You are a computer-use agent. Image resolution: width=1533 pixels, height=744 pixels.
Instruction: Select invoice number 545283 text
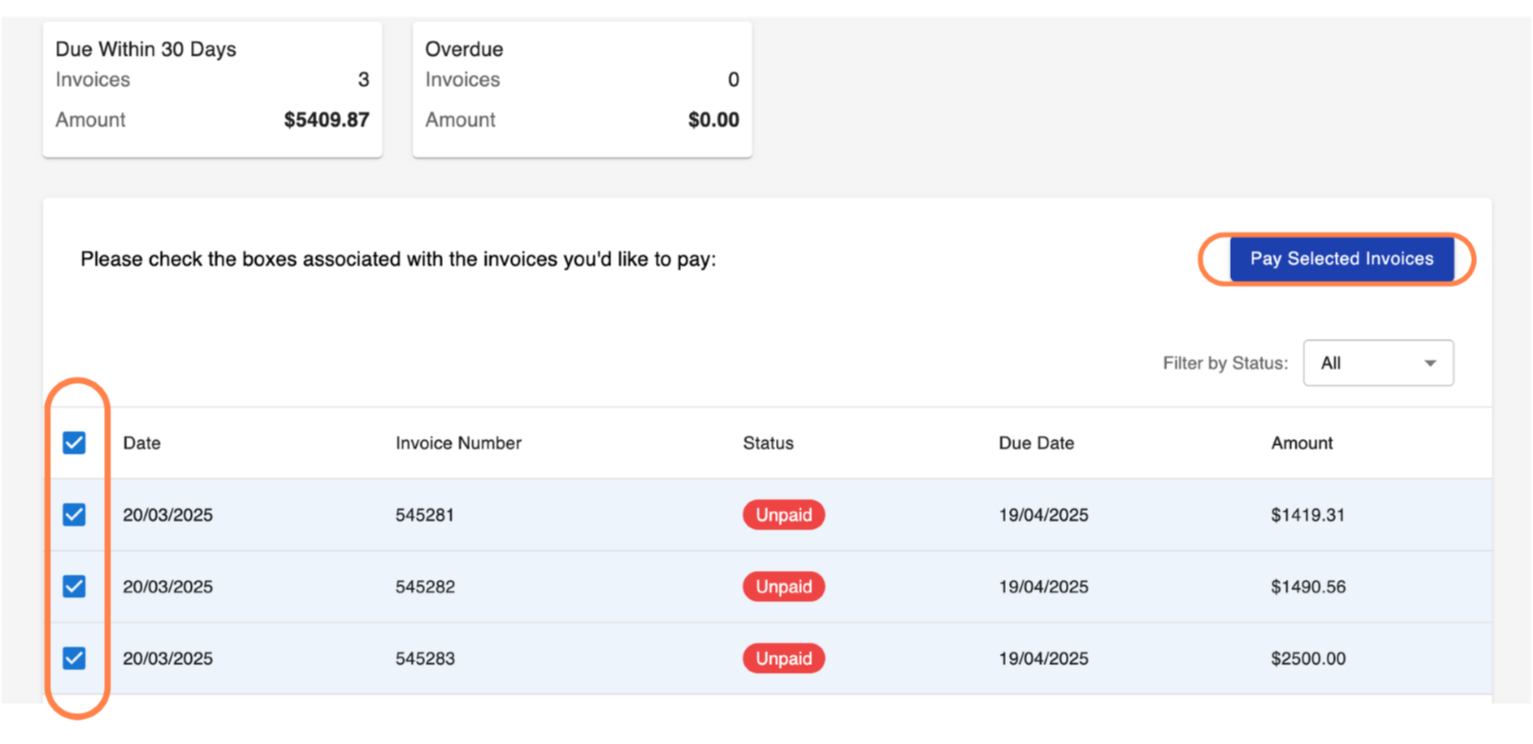[425, 659]
